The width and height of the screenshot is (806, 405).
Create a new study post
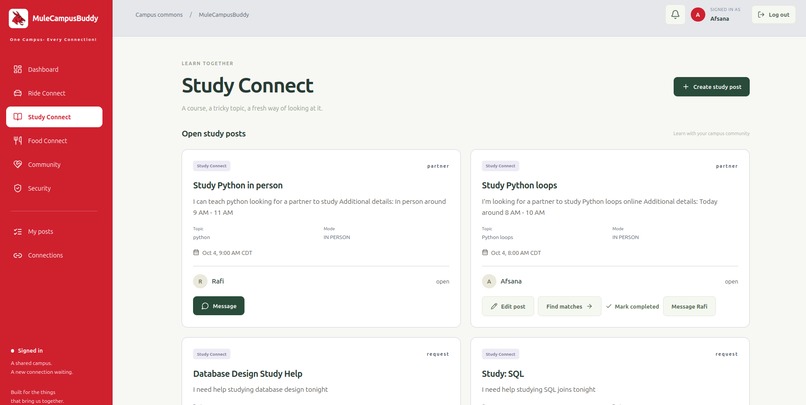(x=711, y=87)
